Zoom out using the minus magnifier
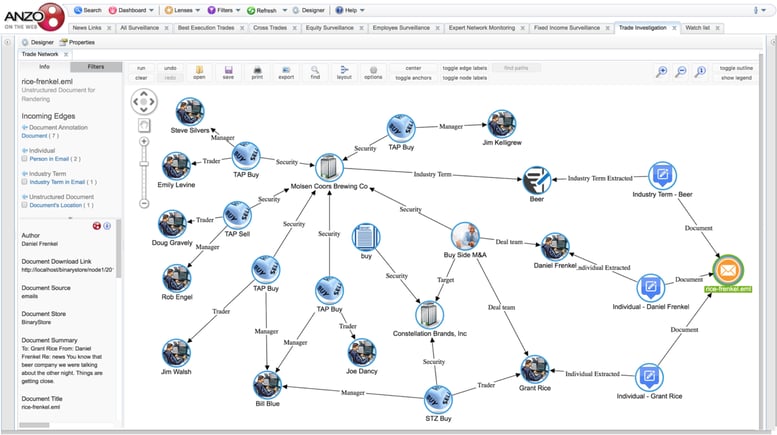 click(x=681, y=72)
